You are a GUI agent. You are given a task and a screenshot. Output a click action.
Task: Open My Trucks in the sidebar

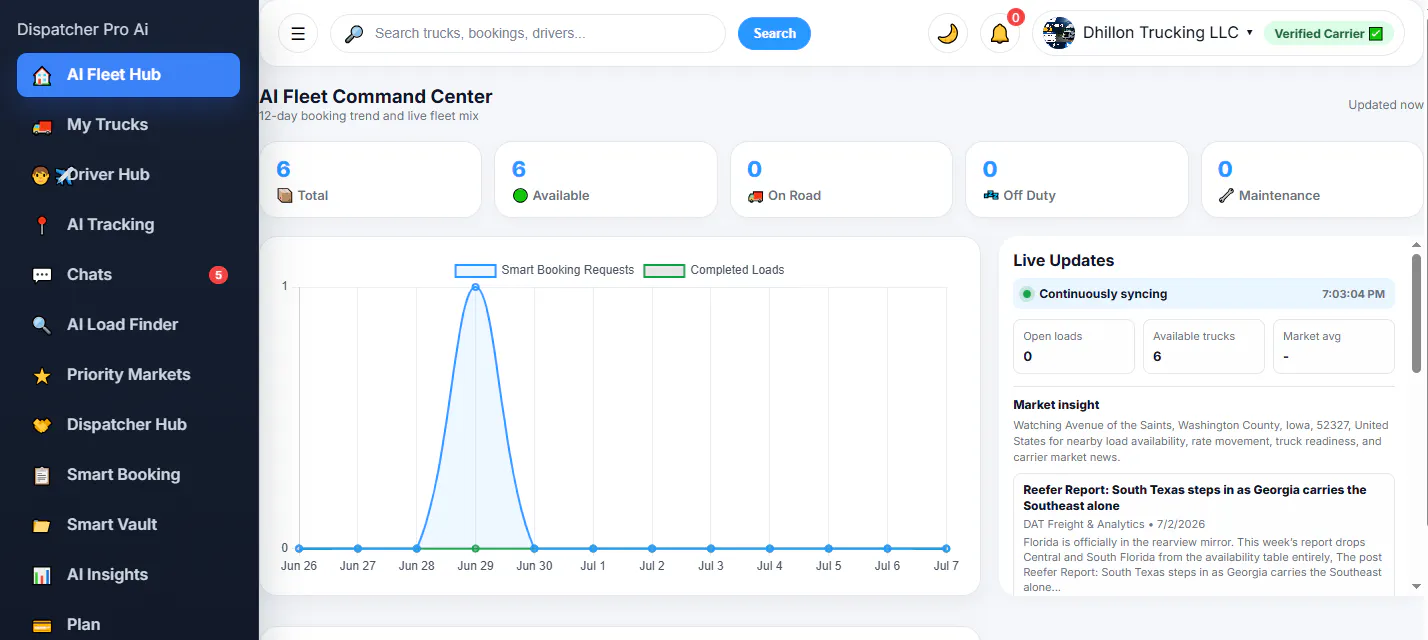[128, 125]
